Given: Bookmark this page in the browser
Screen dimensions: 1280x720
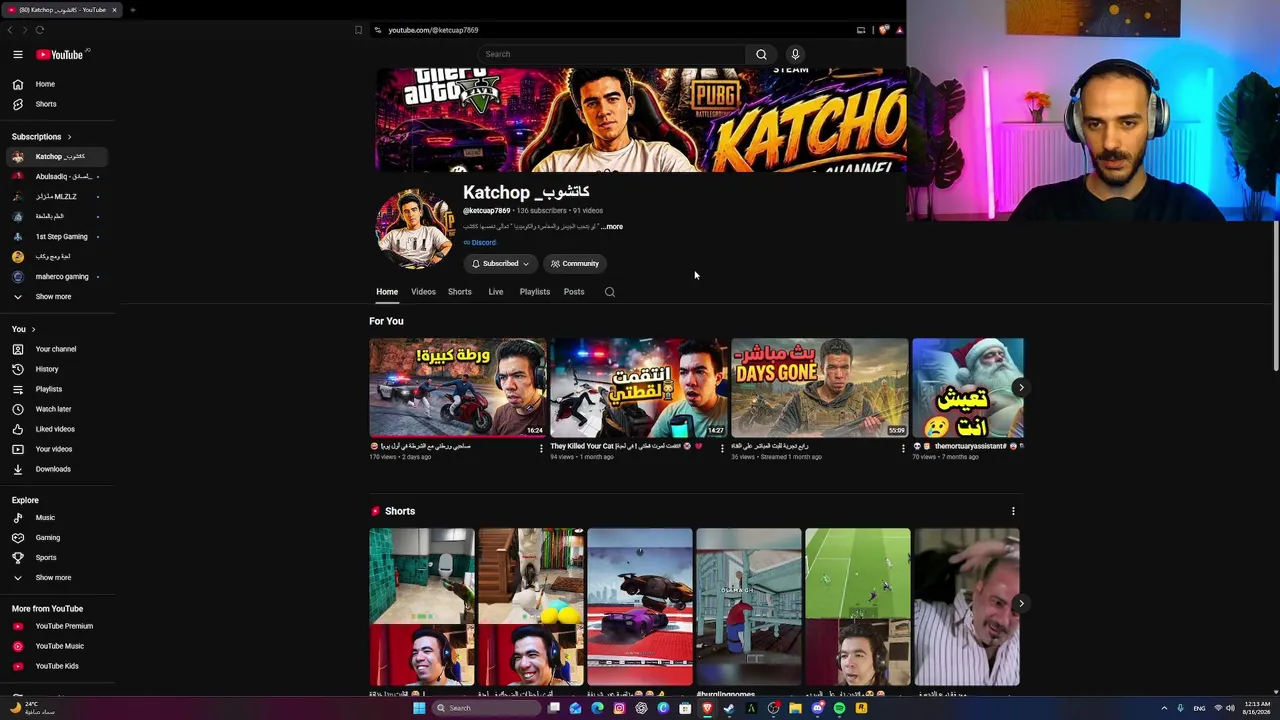Looking at the screenshot, I should pyautogui.click(x=358, y=30).
